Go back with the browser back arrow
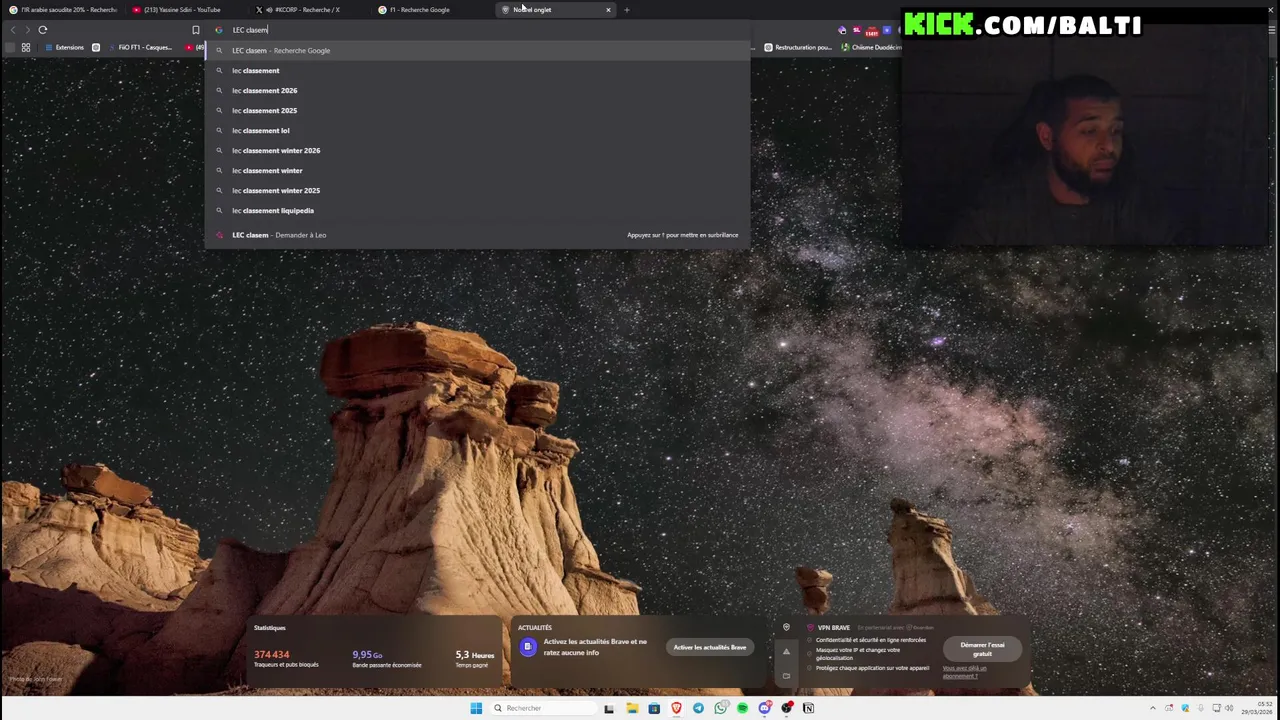 tap(12, 30)
